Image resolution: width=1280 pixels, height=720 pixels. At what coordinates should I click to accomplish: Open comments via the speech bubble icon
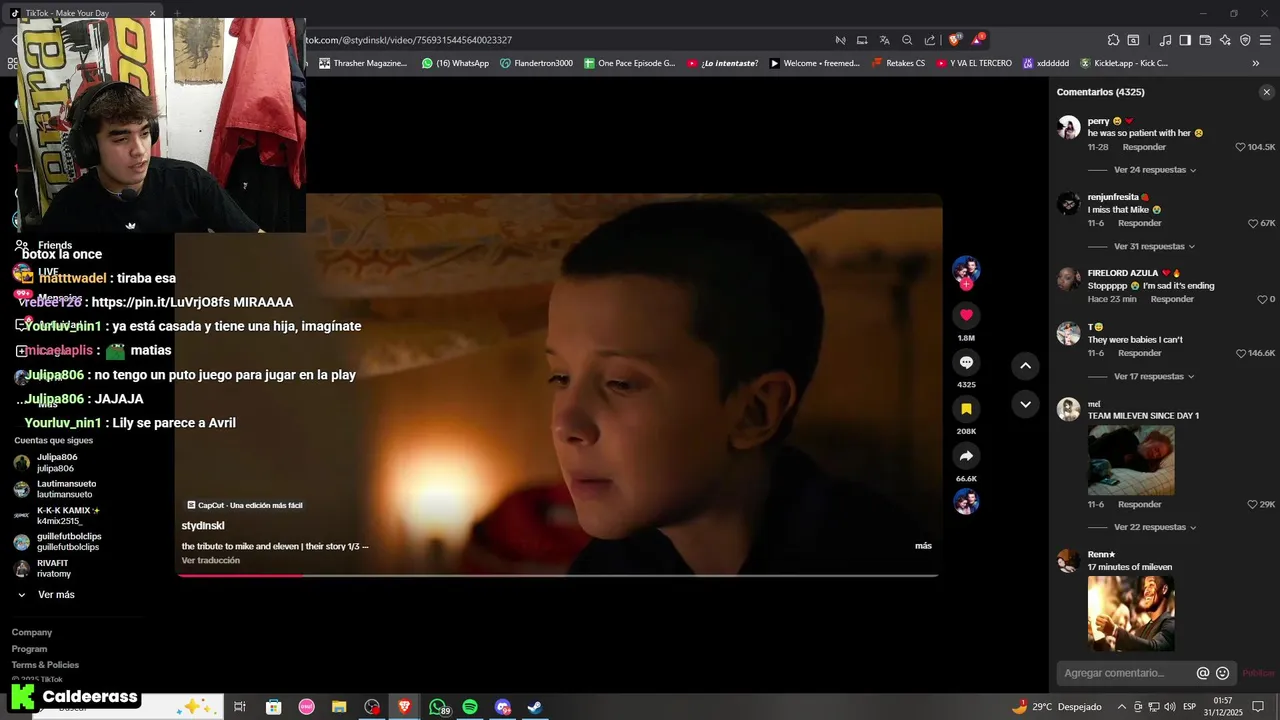click(966, 362)
